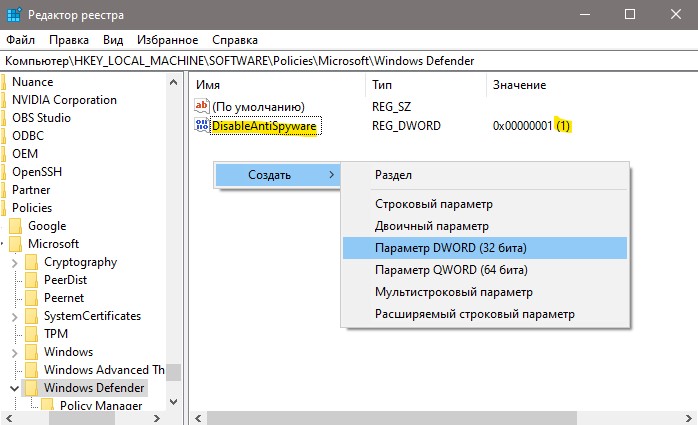
Task: Click the PeerDist folder icon
Action: (x=32, y=280)
